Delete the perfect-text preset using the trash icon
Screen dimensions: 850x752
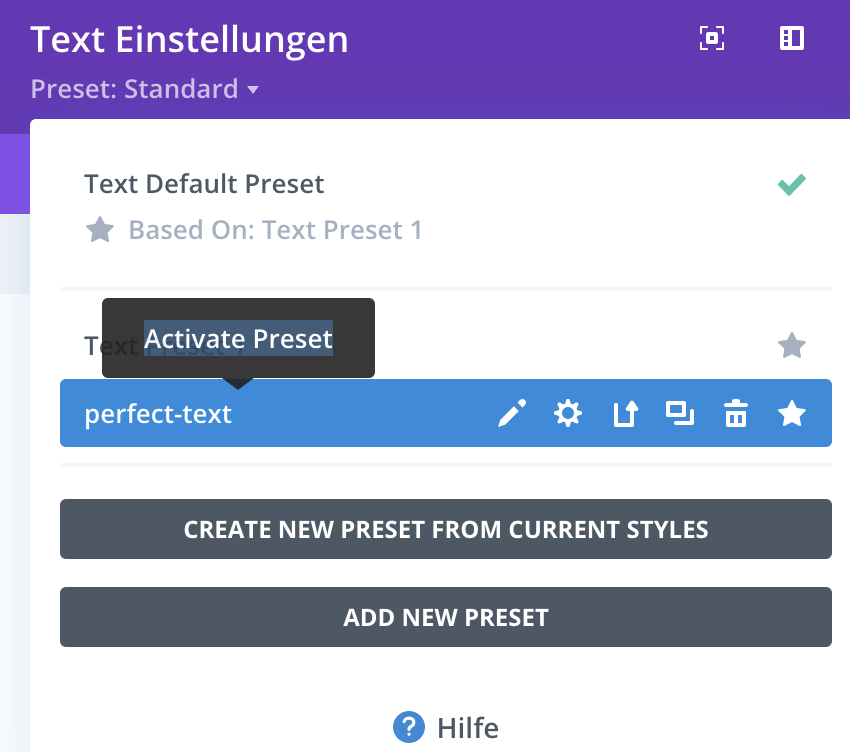tap(736, 413)
